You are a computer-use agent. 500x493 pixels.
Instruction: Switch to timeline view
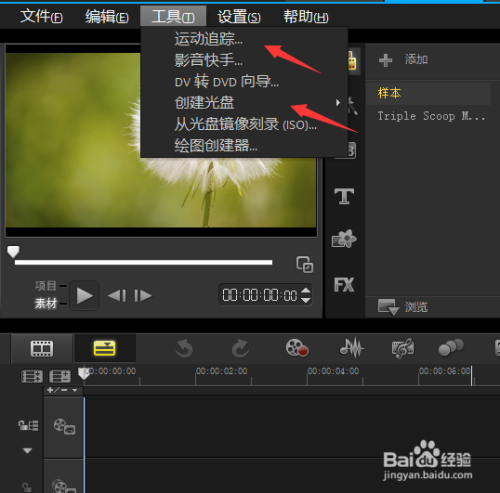[104, 349]
